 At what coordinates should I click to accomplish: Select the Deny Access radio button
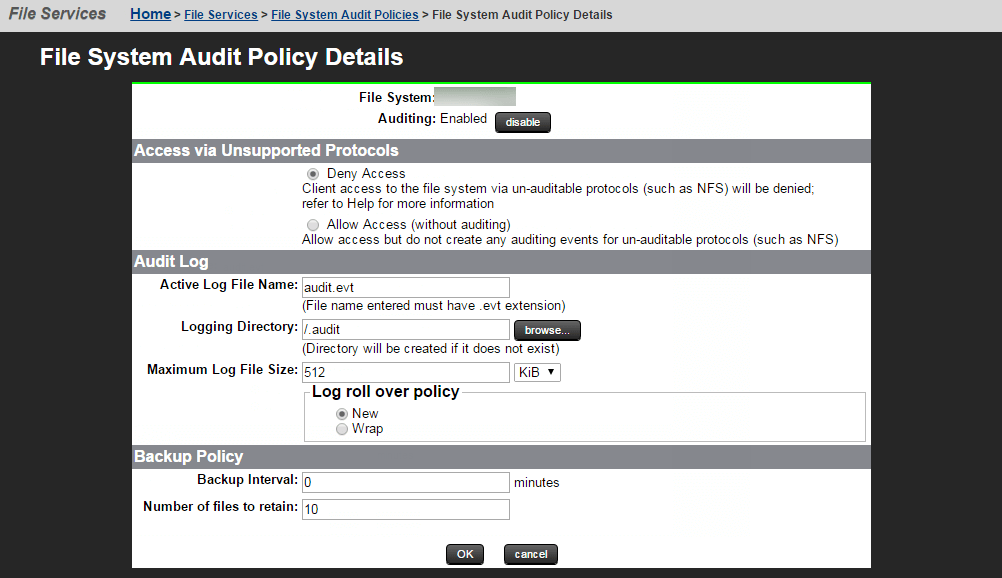click(x=314, y=174)
